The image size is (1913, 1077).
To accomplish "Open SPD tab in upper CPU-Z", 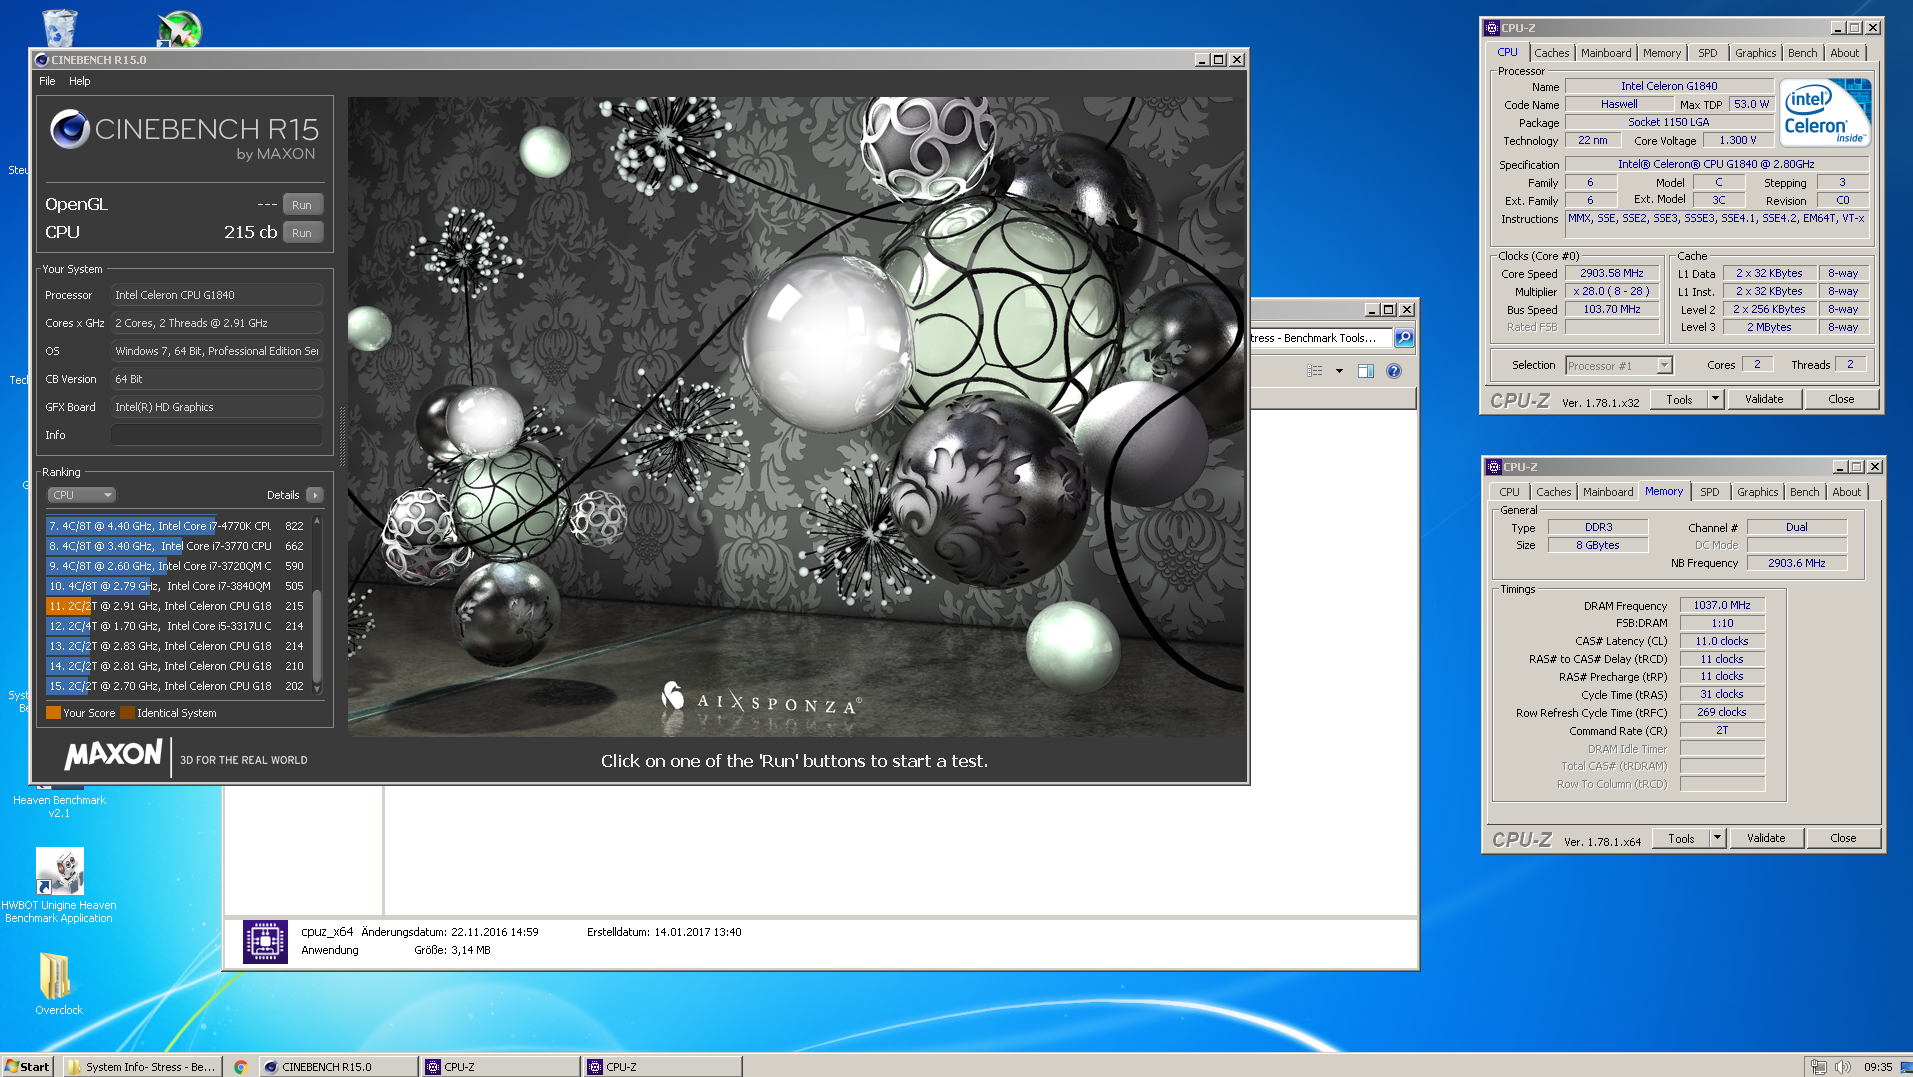I will point(1708,53).
